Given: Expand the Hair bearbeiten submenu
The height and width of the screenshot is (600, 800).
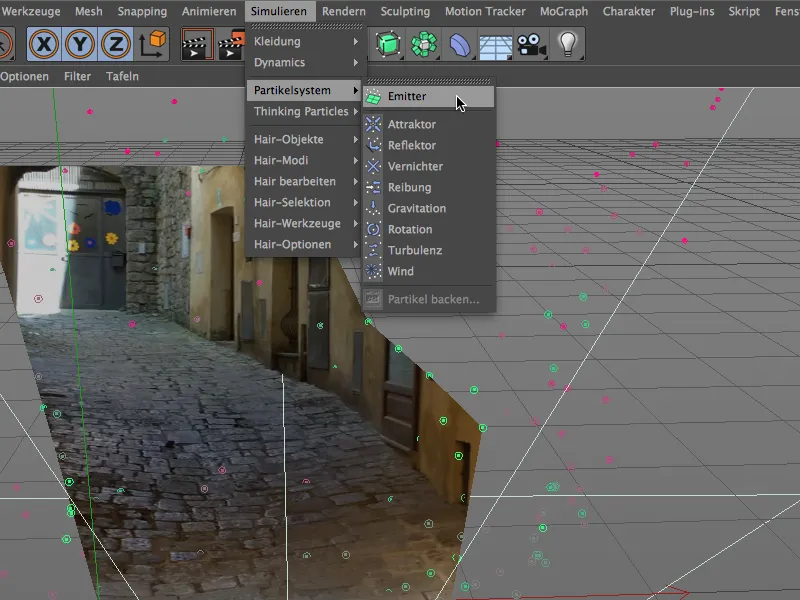Looking at the screenshot, I should coord(305,181).
